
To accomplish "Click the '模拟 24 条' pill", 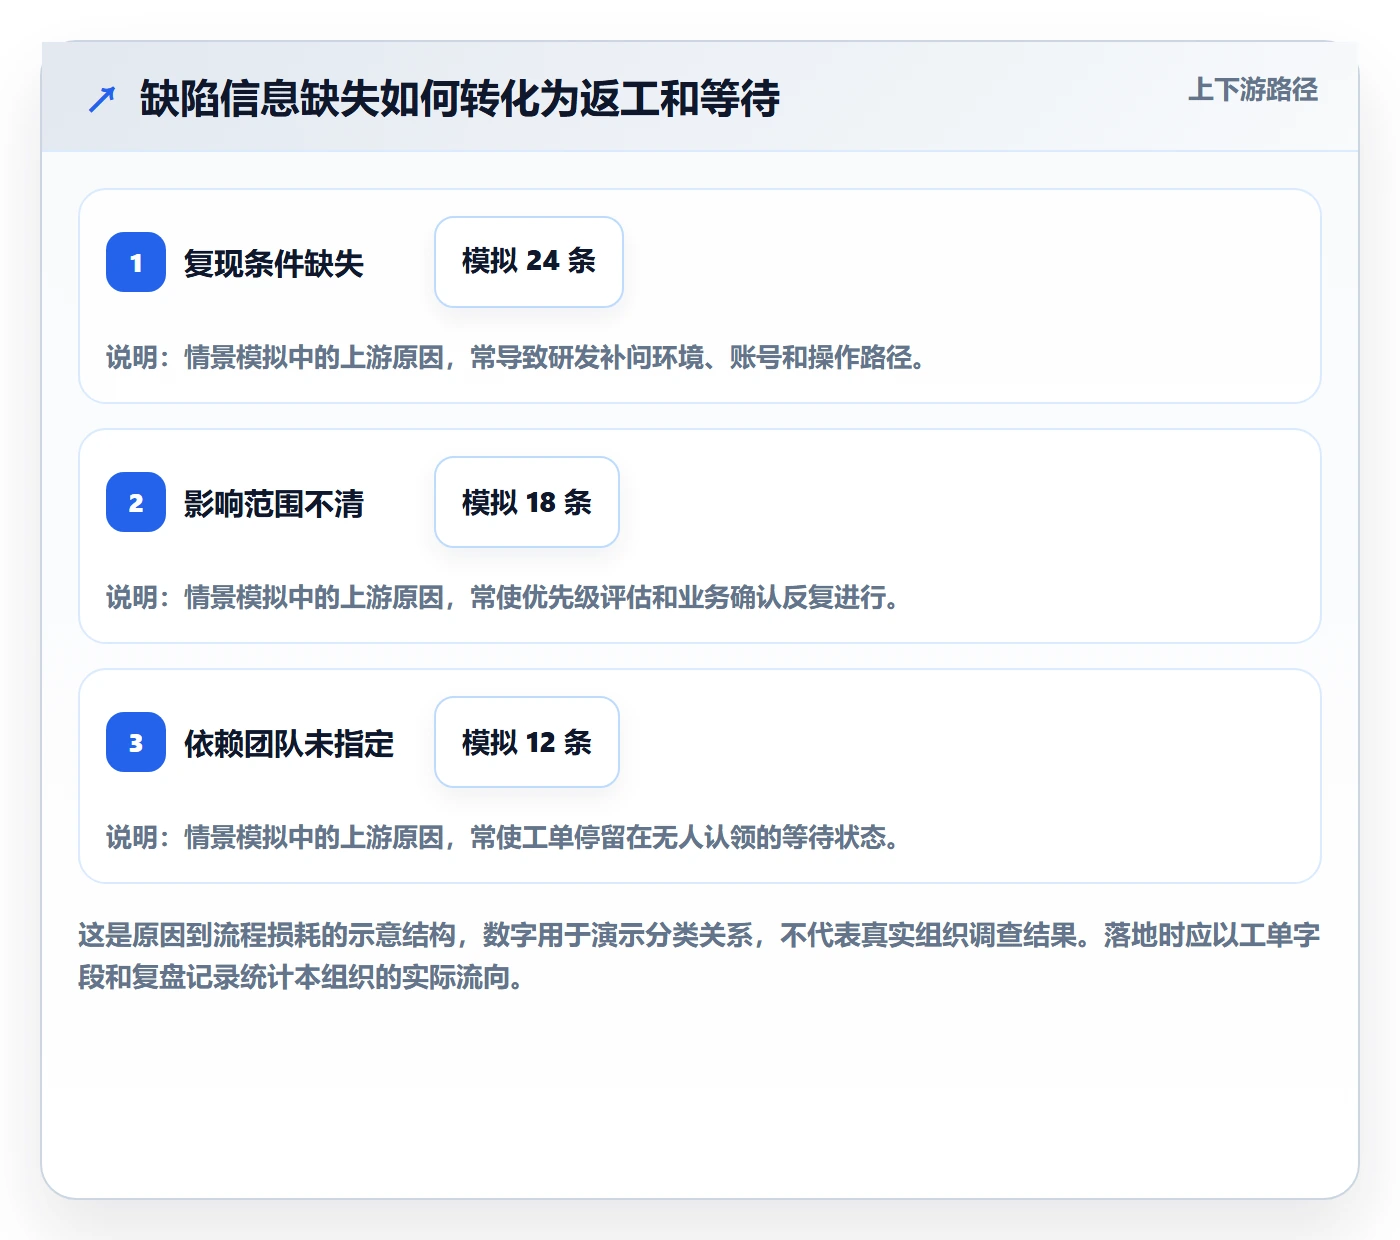I will point(529,262).
